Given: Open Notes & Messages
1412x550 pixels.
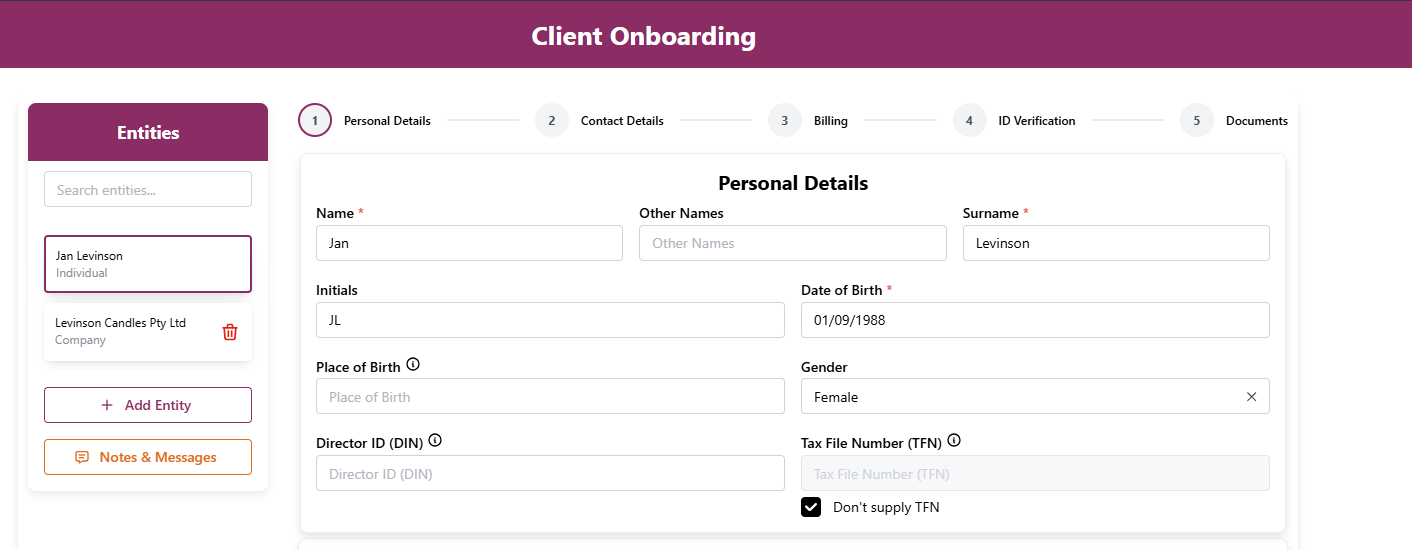Looking at the screenshot, I should (148, 457).
